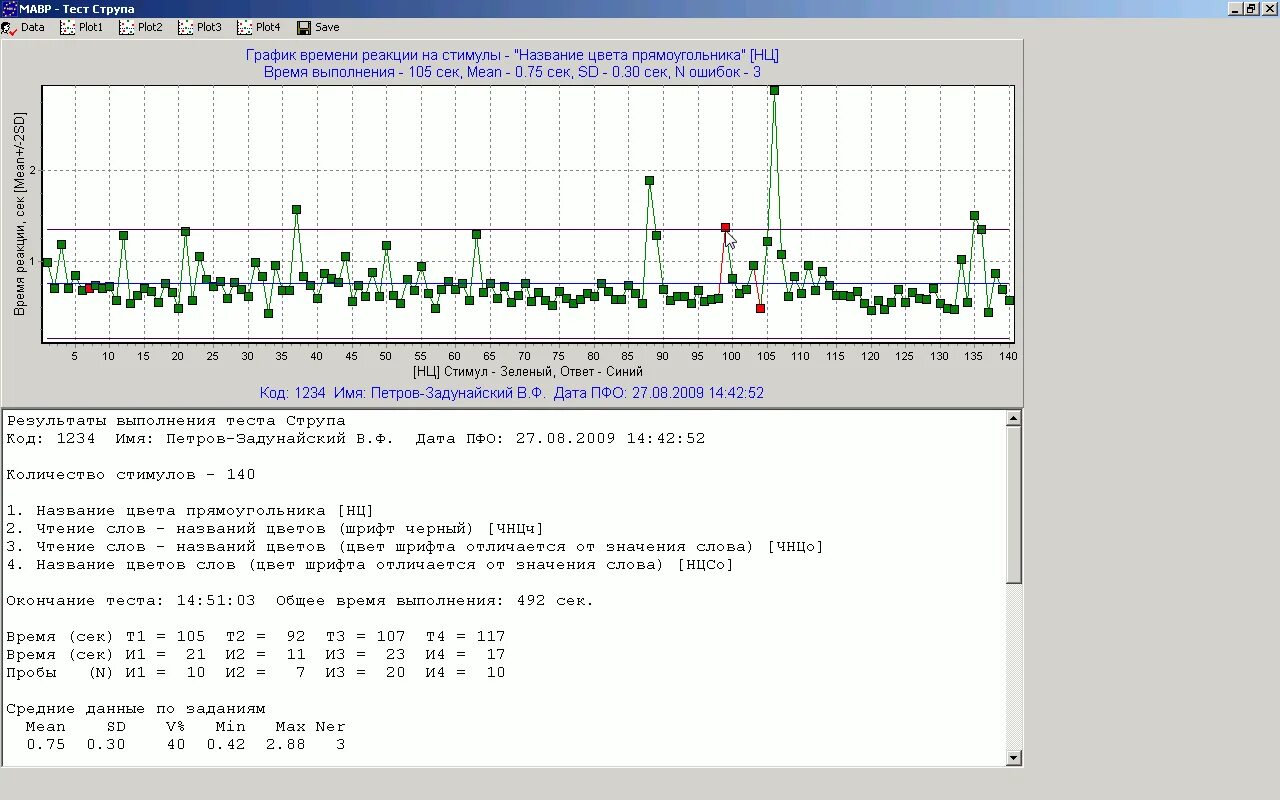Click the row 'Время (сек) Т1 = 105'
The width and height of the screenshot is (1280, 800).
coord(256,637)
